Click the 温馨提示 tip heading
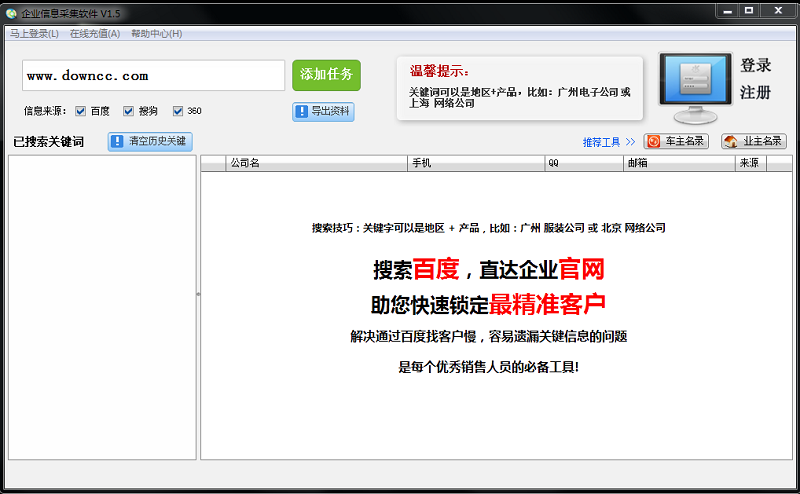This screenshot has height=494, width=800. [439, 71]
